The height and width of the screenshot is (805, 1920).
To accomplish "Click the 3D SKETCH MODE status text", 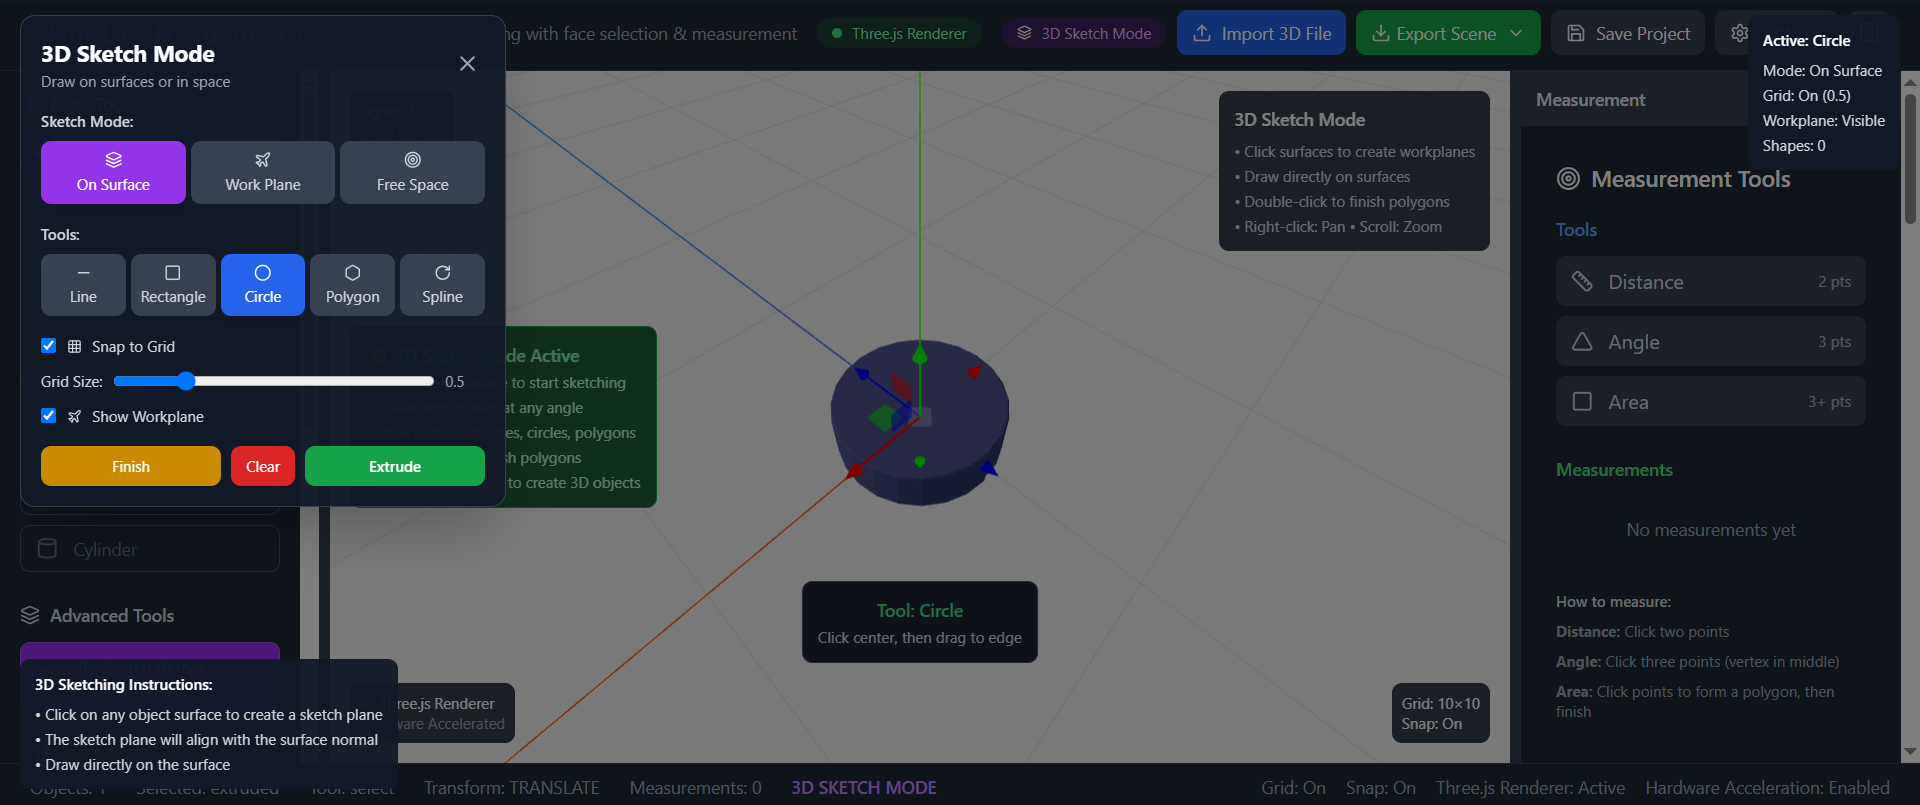I will [x=864, y=788].
